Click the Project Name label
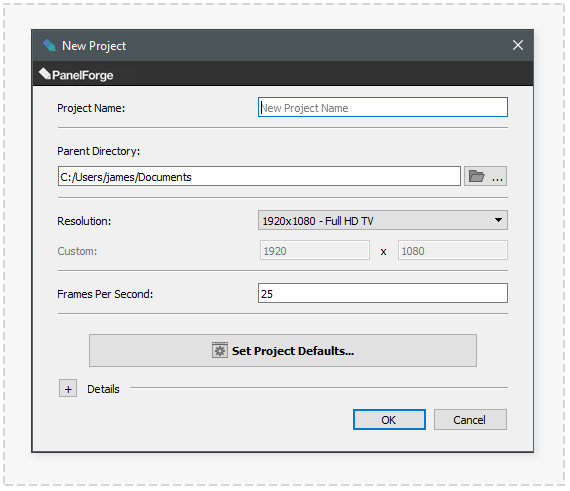 click(91, 108)
